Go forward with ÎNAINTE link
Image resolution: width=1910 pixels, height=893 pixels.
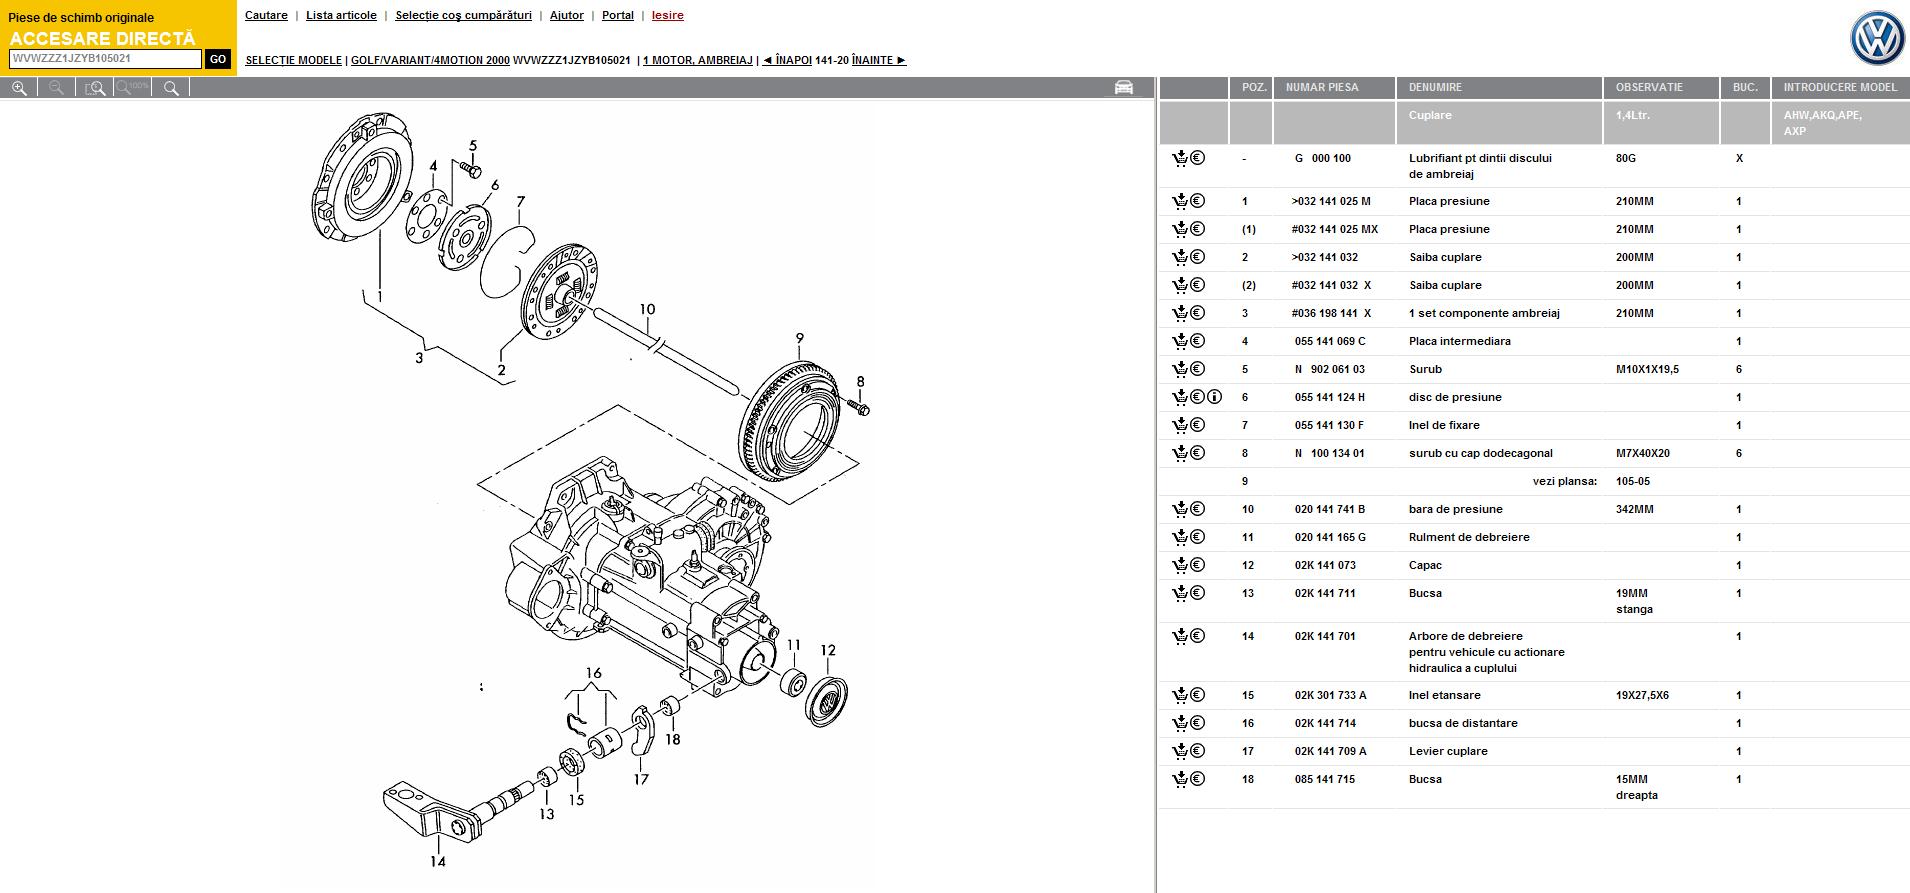click(x=879, y=60)
